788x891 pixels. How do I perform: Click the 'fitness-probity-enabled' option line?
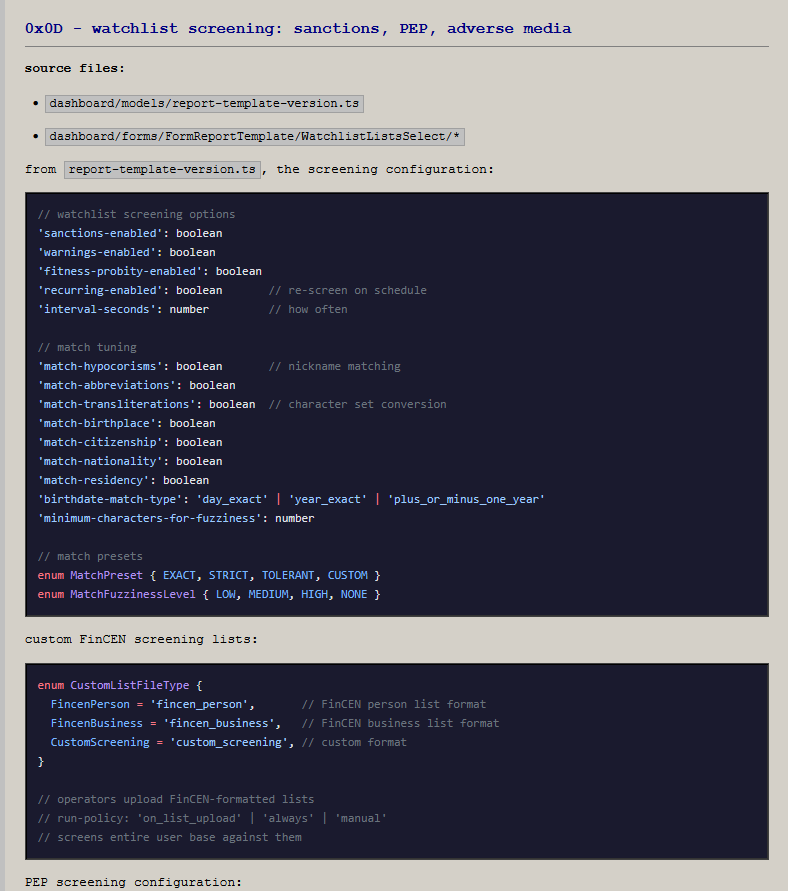(150, 271)
